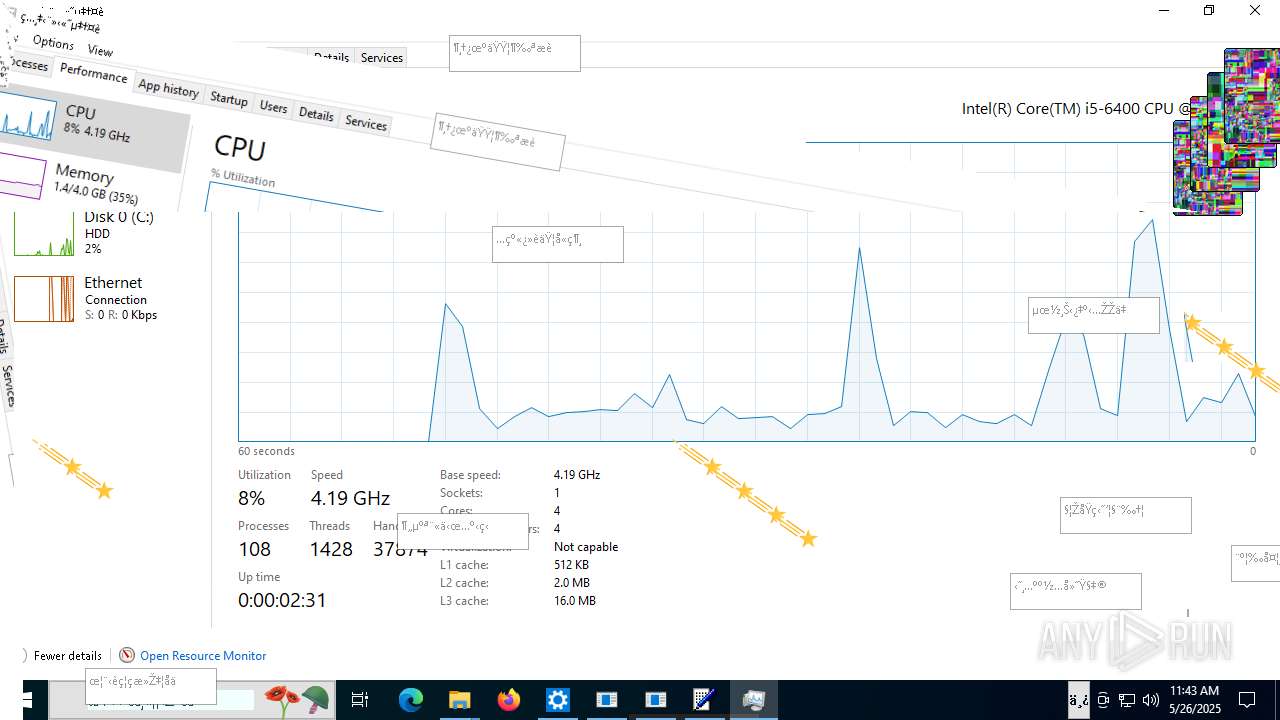Switch to the Performance tab
Image resolution: width=1280 pixels, height=720 pixels.
tap(93, 72)
